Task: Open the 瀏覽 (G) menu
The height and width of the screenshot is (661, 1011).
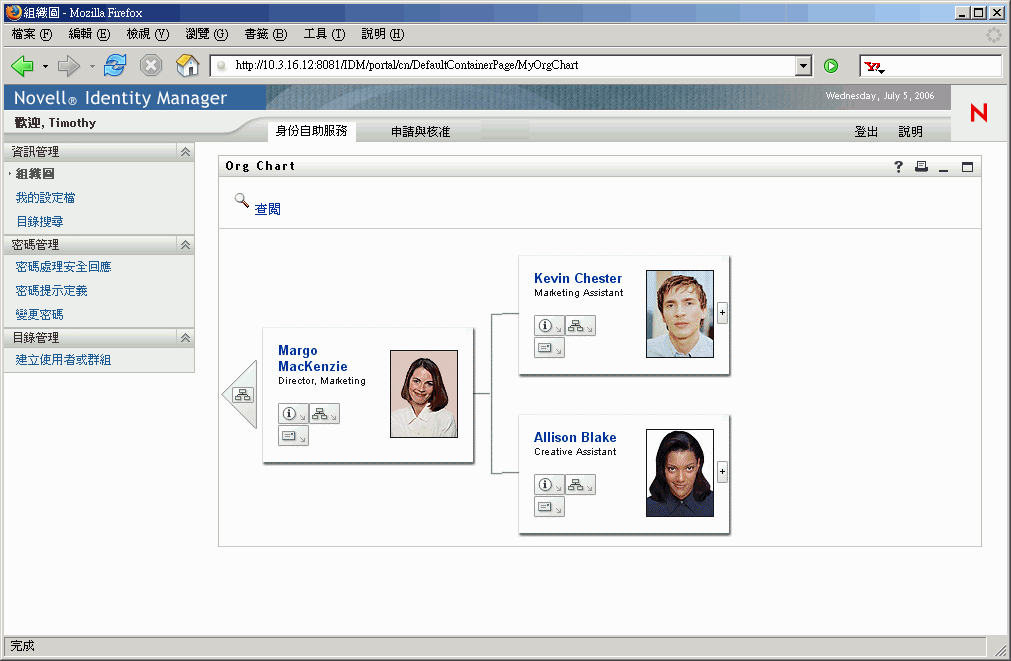Action: pos(207,34)
